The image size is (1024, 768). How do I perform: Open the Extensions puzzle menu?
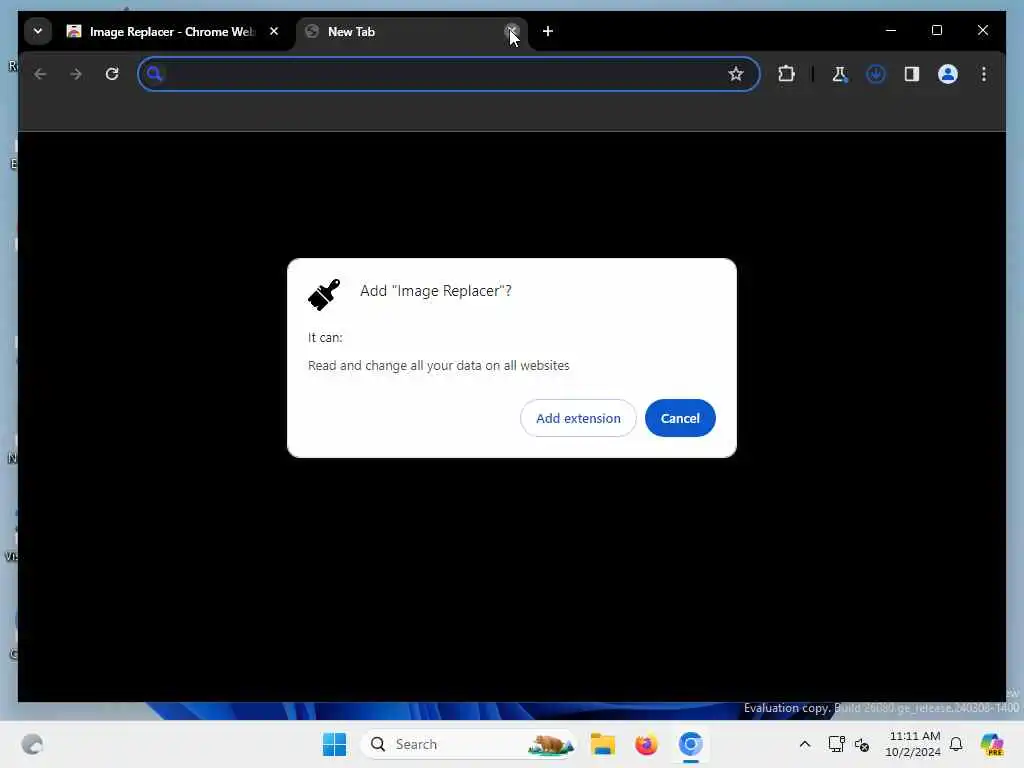click(x=786, y=74)
